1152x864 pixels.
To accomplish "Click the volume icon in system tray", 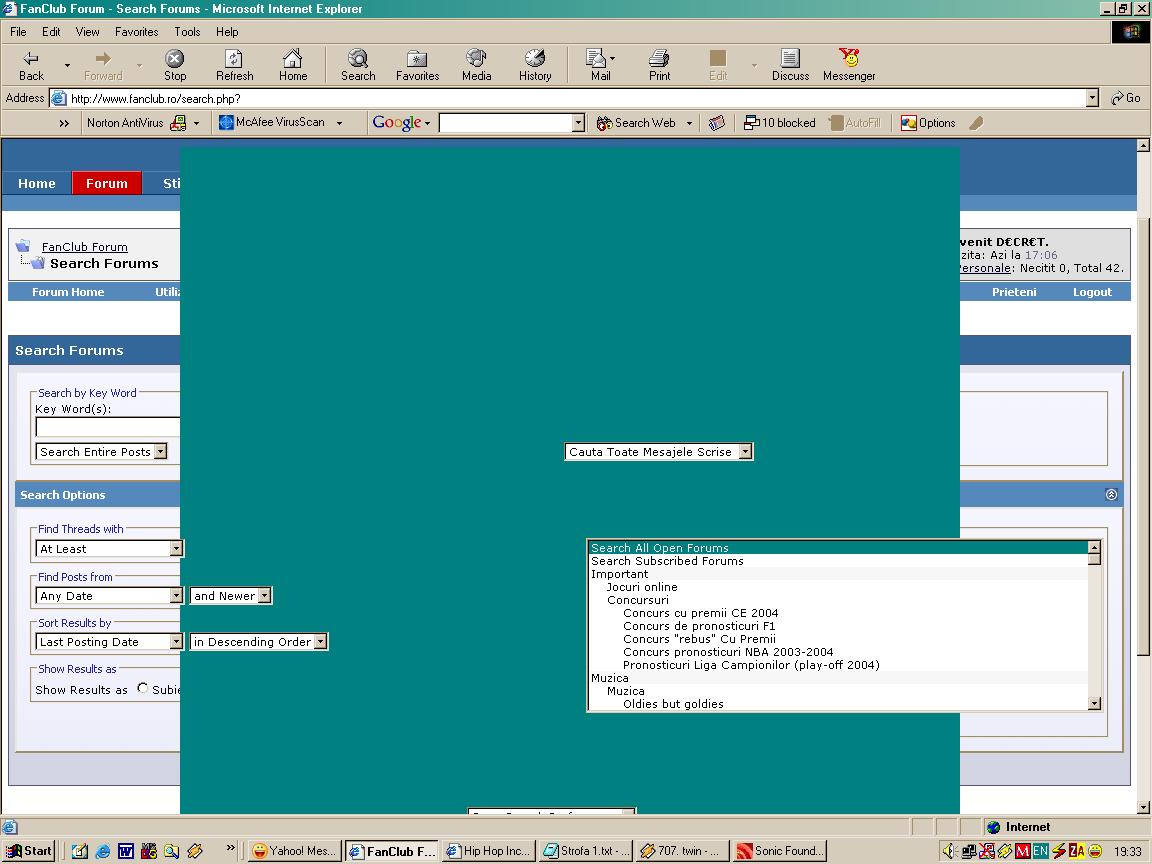I will [949, 851].
